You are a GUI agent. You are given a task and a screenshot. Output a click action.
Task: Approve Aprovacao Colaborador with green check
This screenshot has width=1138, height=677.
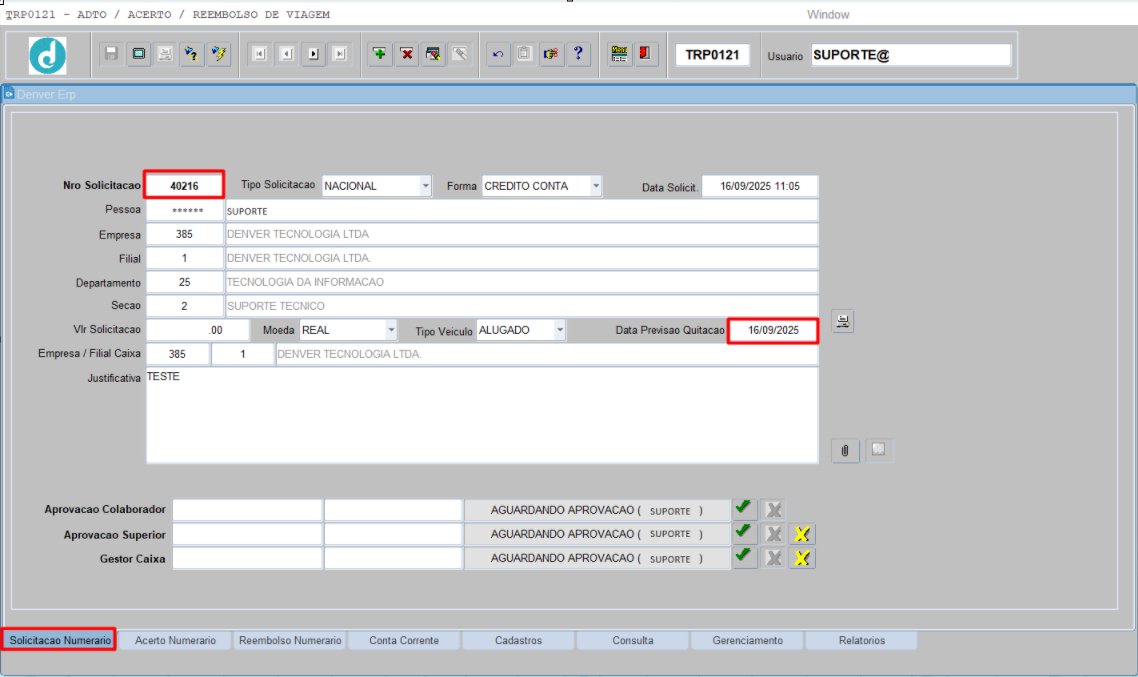(x=744, y=508)
